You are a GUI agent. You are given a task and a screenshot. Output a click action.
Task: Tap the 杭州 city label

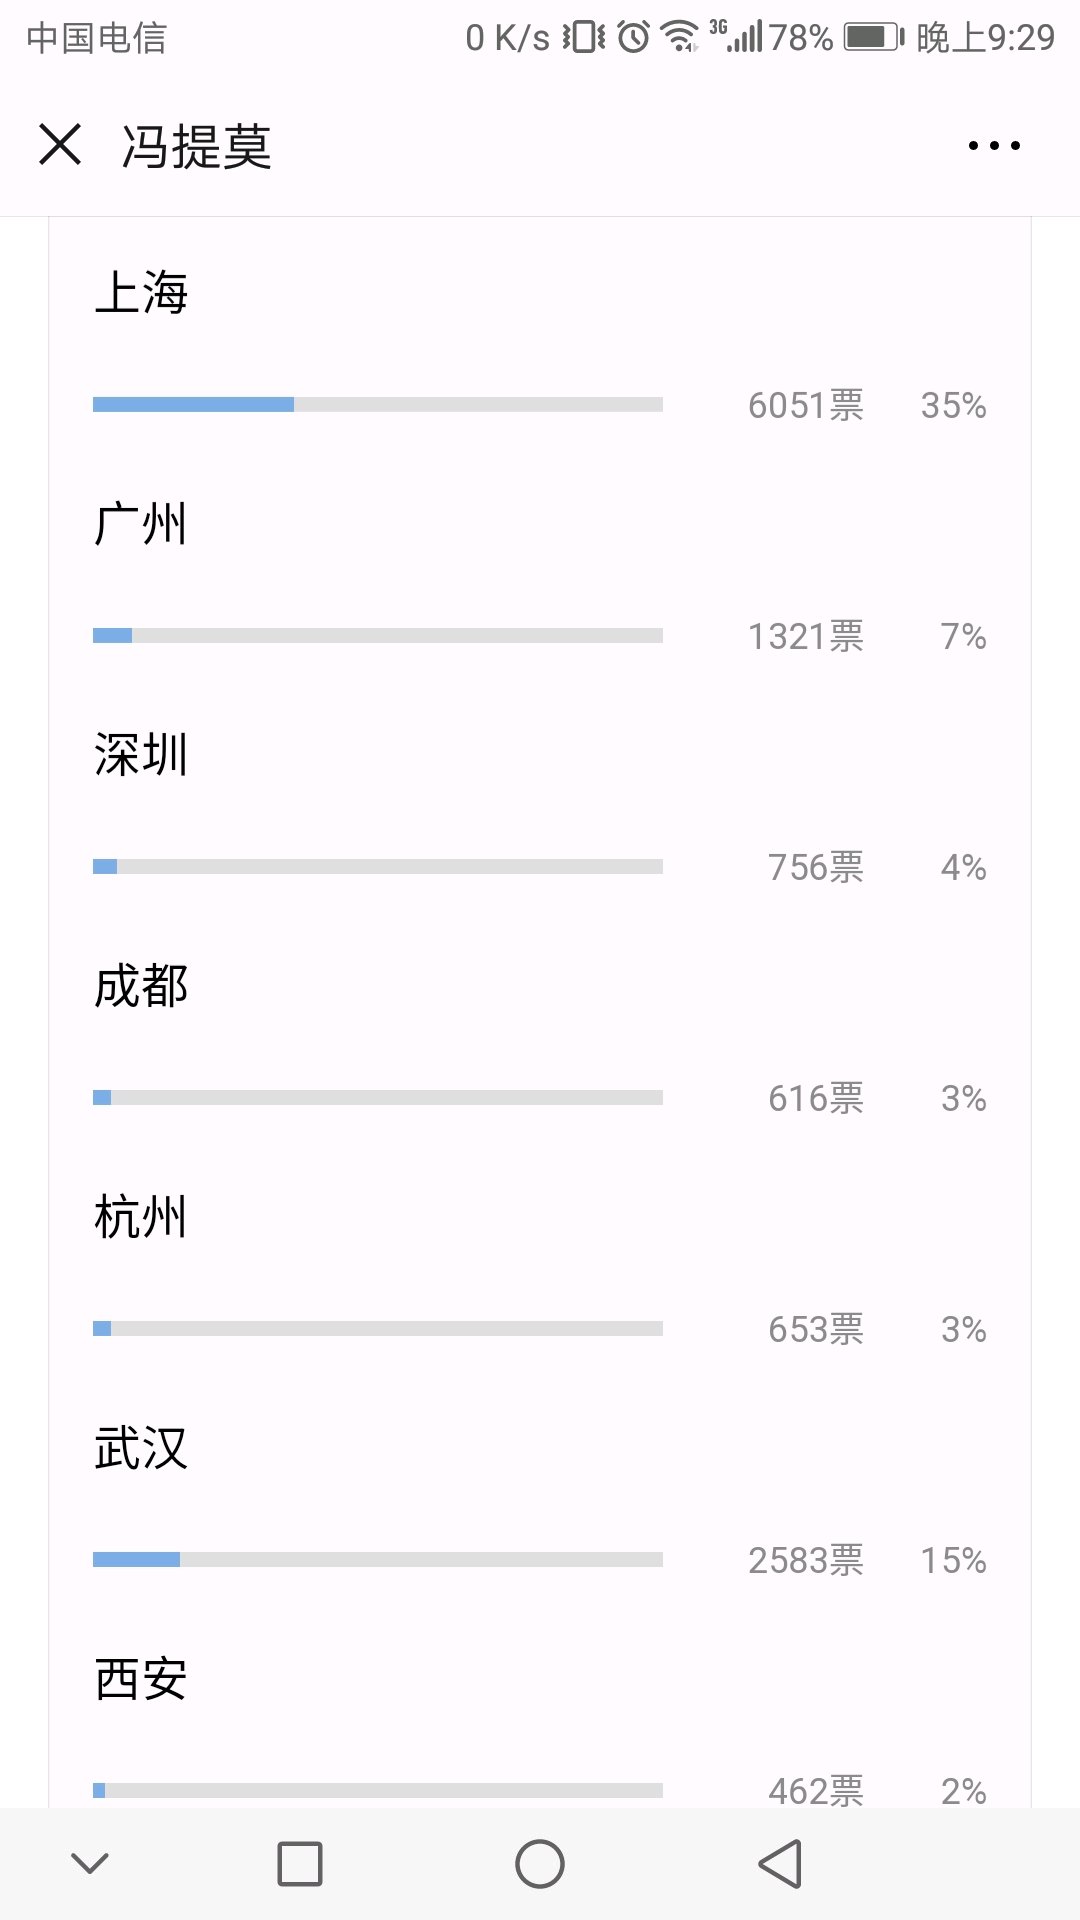click(141, 1217)
